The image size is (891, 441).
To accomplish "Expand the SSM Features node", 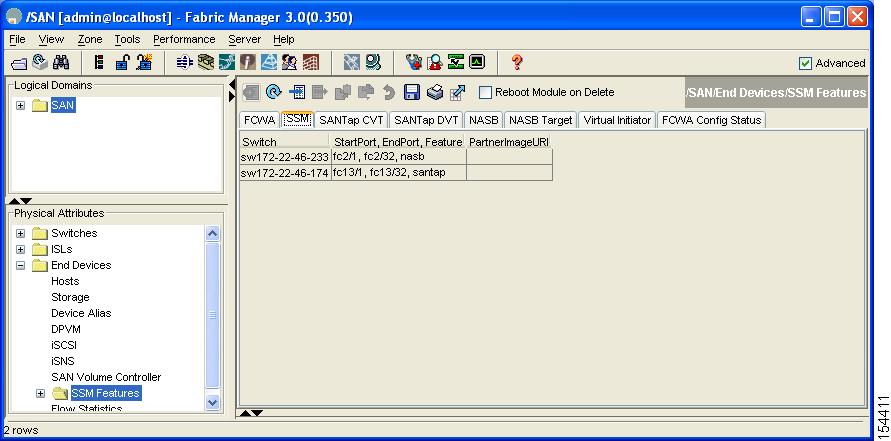I will point(40,393).
